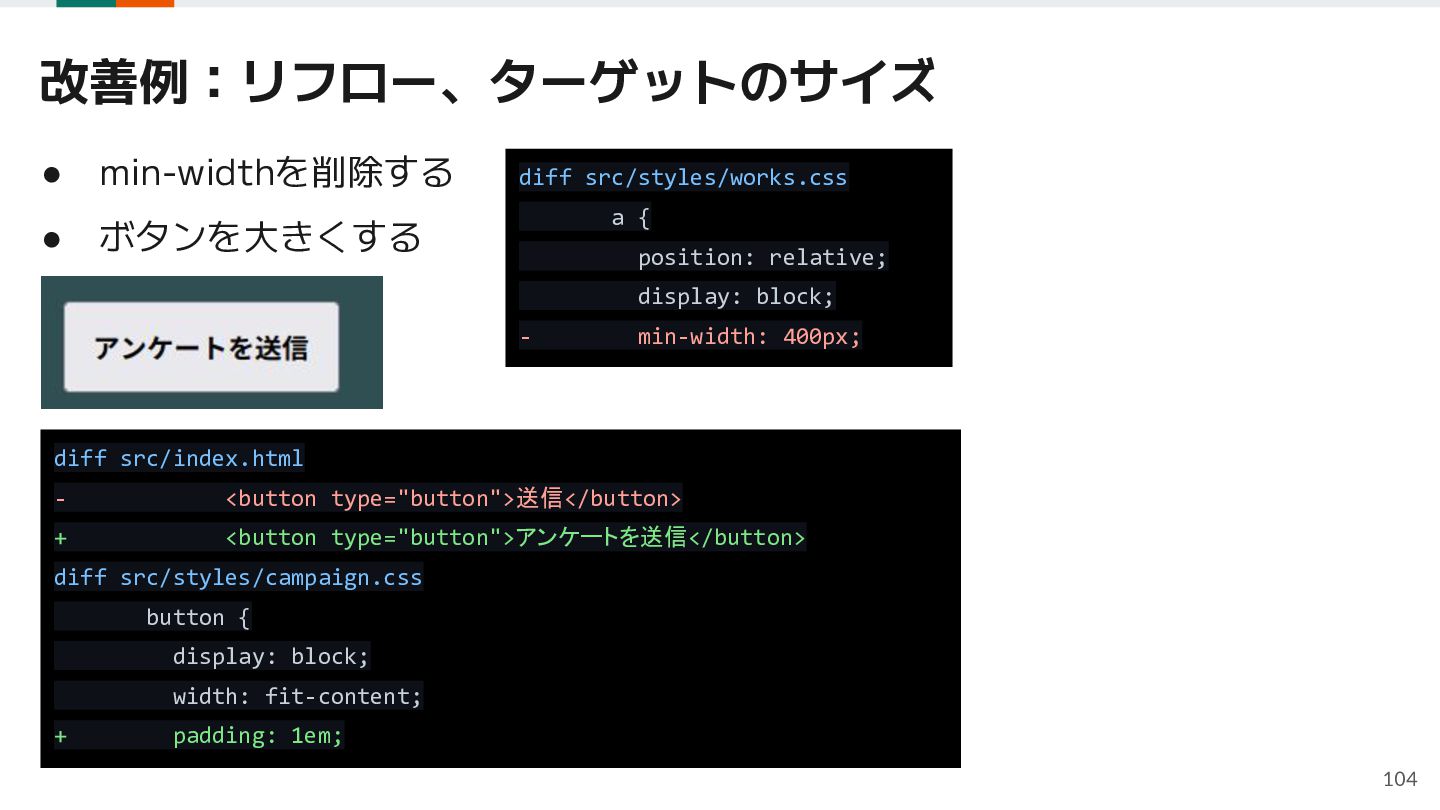
Task: Click the added 'padding: 1em;' line
Action: [199, 736]
